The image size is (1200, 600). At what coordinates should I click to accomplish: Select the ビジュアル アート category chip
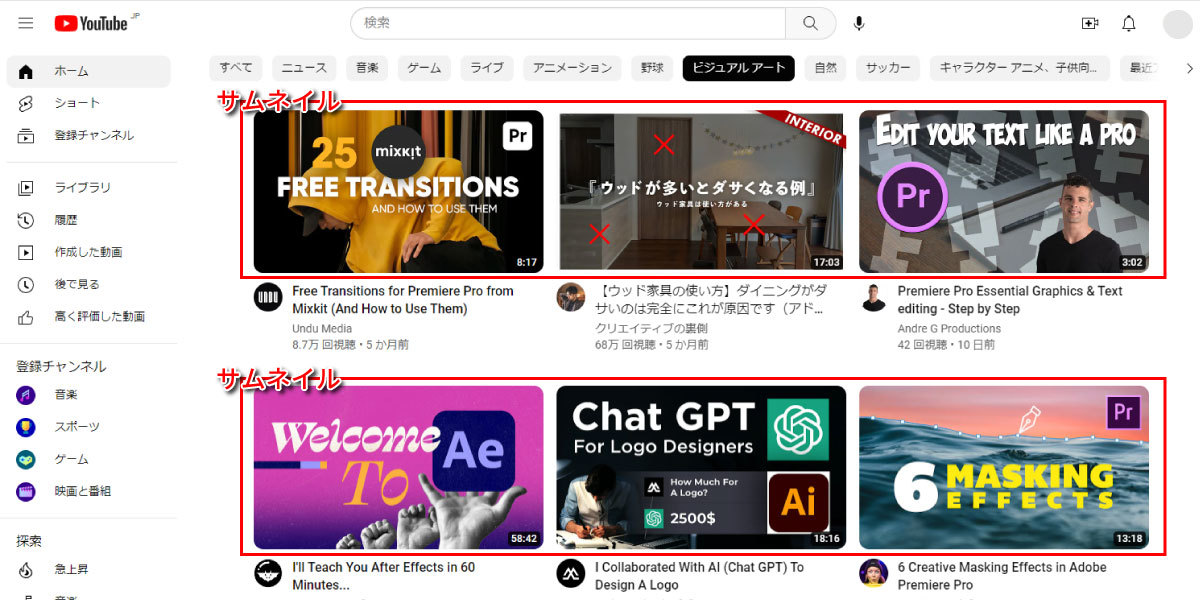(739, 68)
